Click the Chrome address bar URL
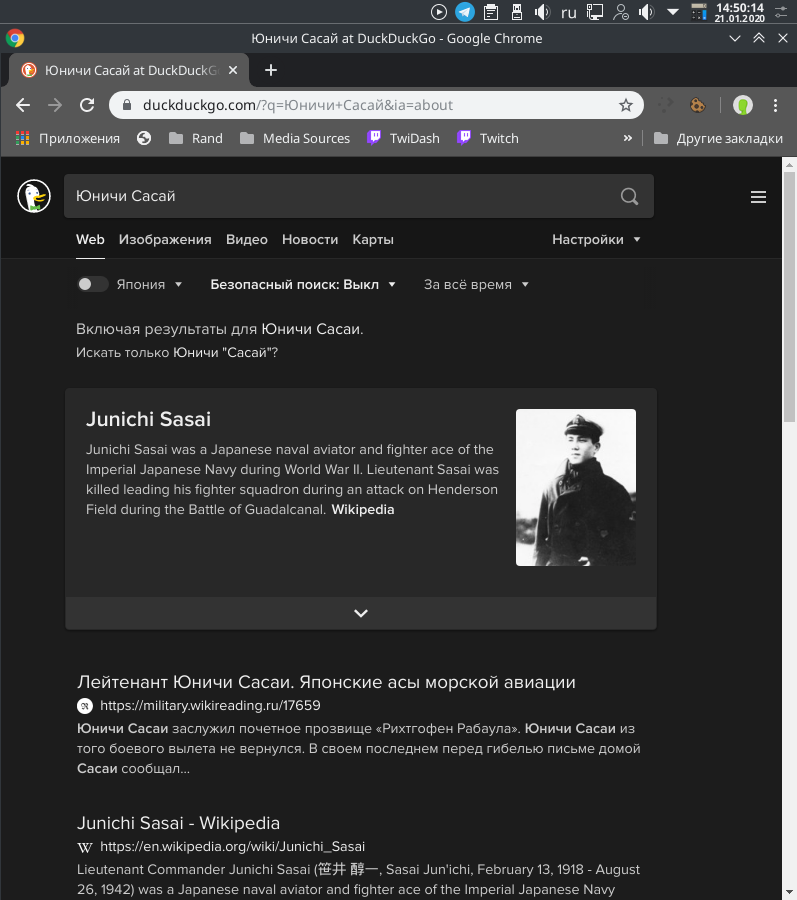Screen dimensions: 797x900 click(298, 105)
